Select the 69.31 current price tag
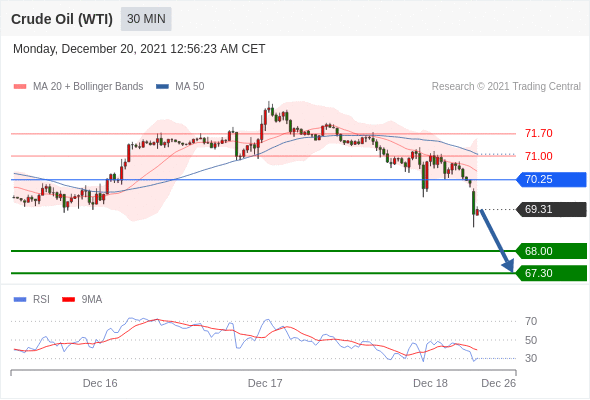Viewport: 590px width, 400px height. pos(551,209)
